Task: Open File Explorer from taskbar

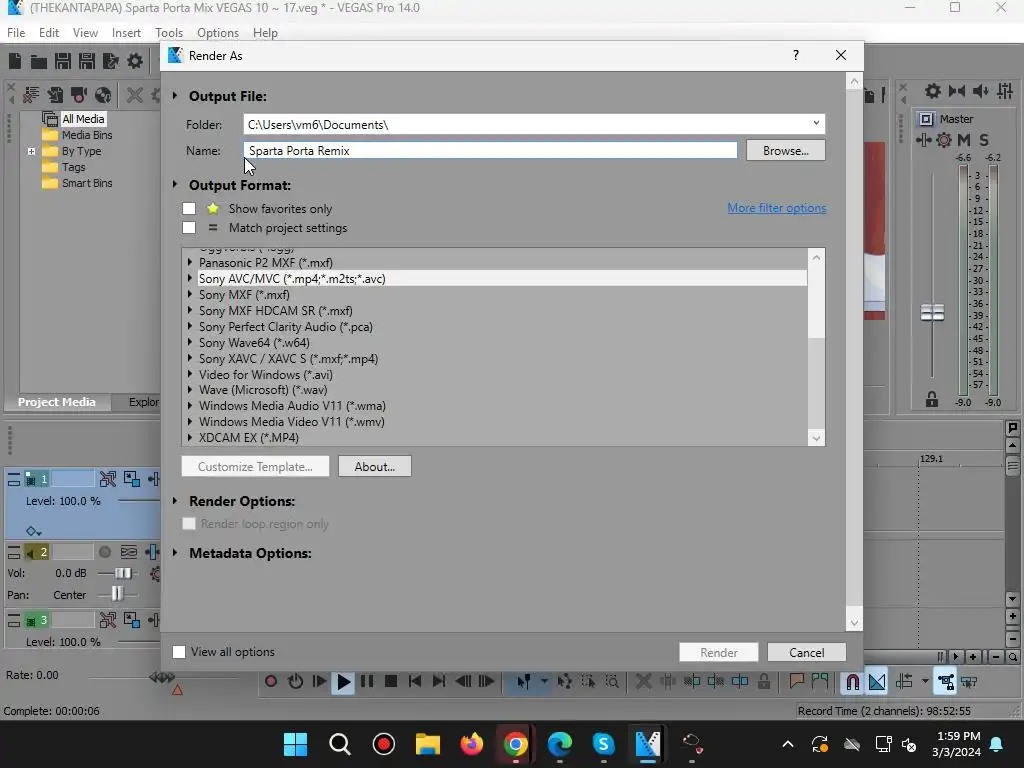Action: pos(428,744)
